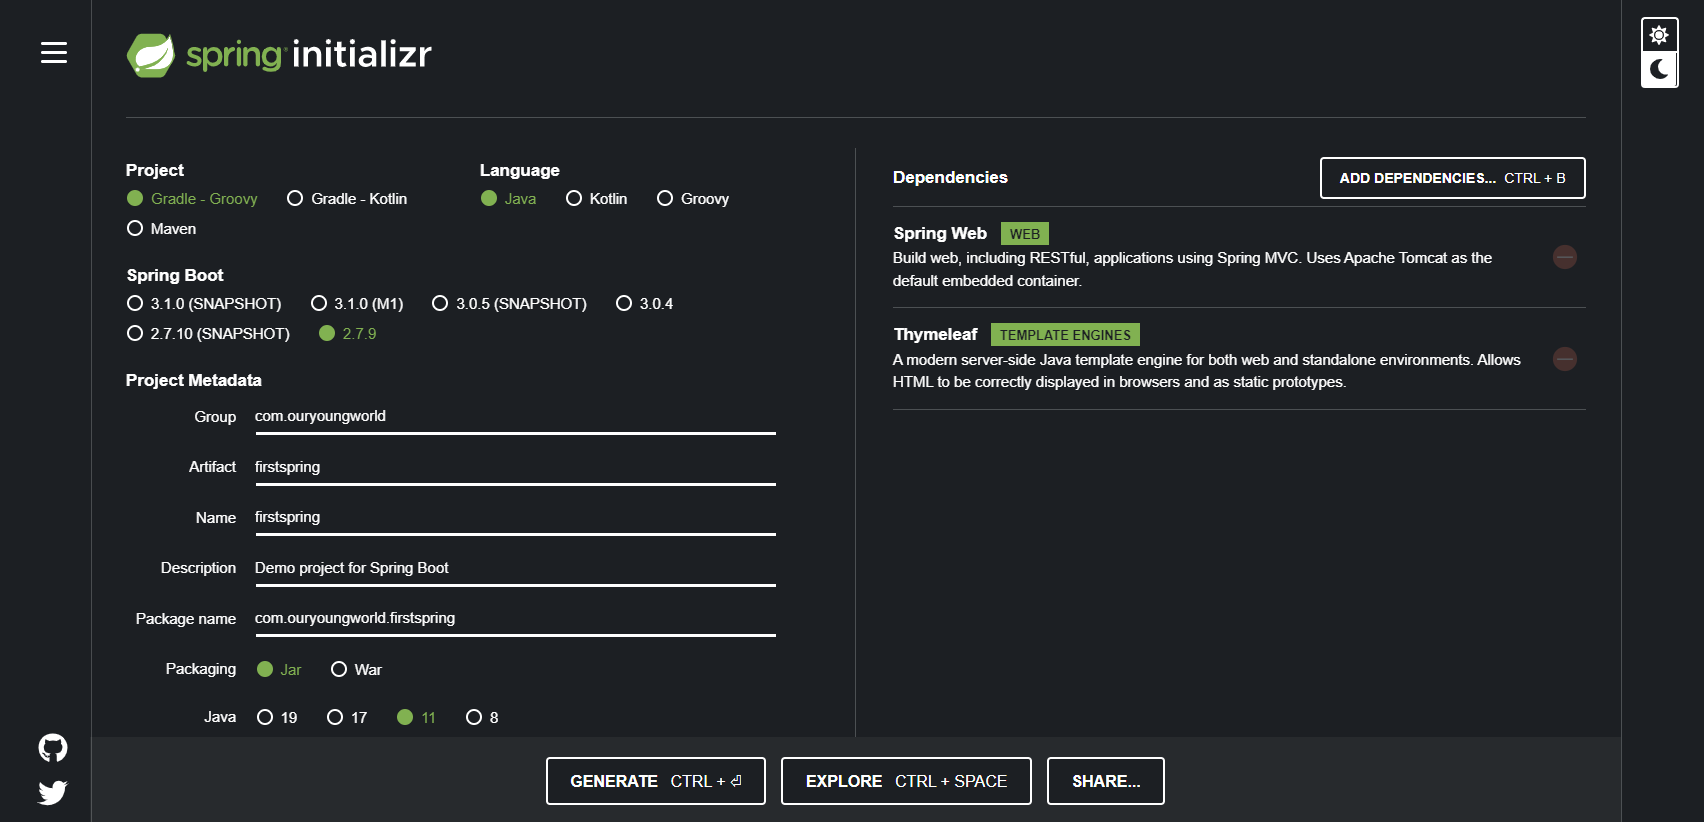Switch to light theme sun icon
Image resolution: width=1704 pixels, height=822 pixels.
click(x=1659, y=35)
